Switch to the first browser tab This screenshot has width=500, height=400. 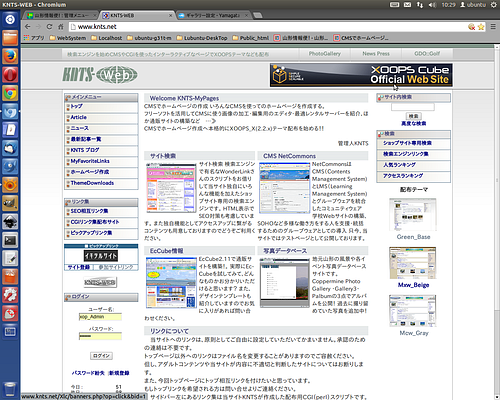coord(62,15)
